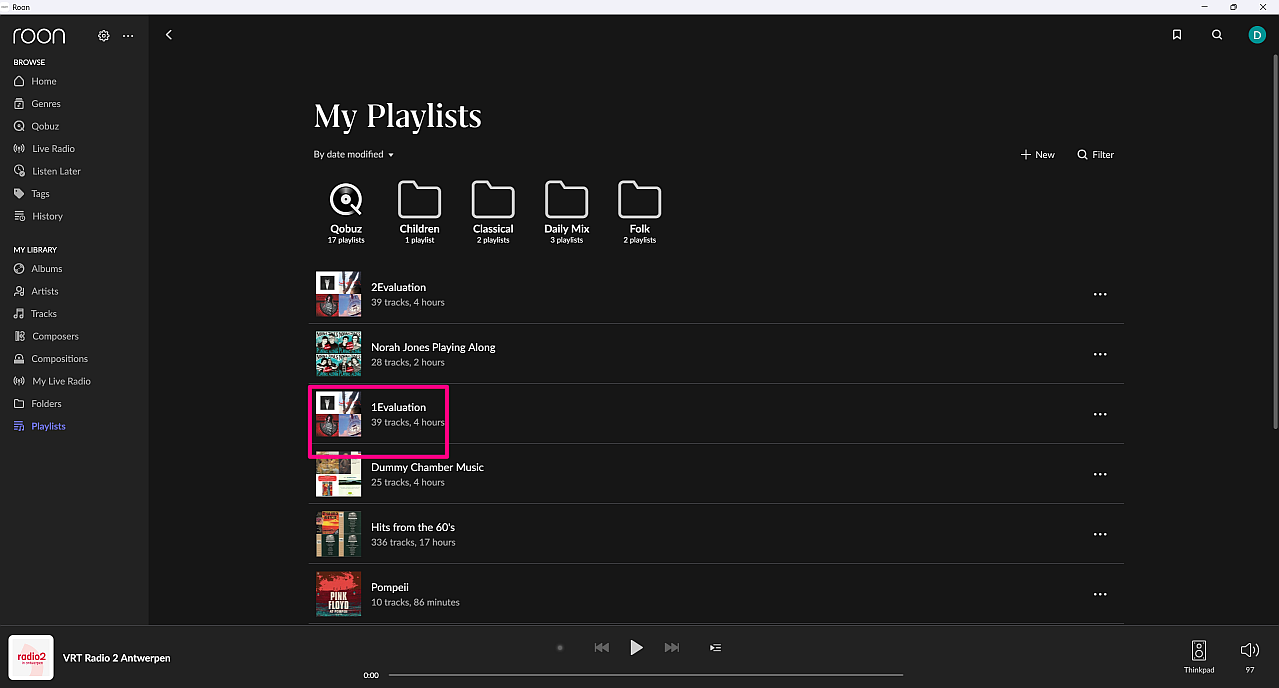Open more options for Pompeii playlist

pyautogui.click(x=1100, y=594)
